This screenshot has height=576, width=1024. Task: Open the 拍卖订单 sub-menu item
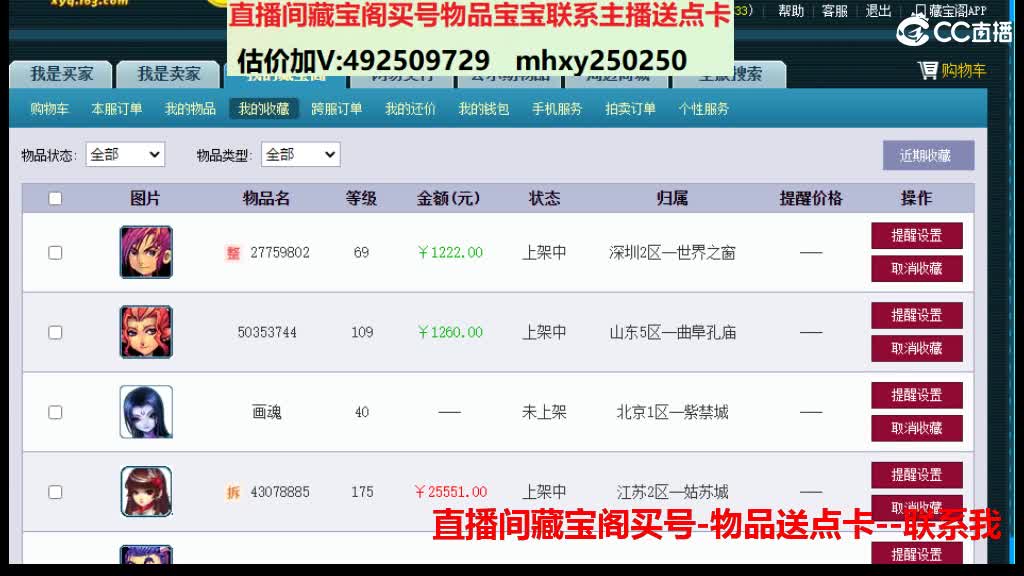pos(630,108)
